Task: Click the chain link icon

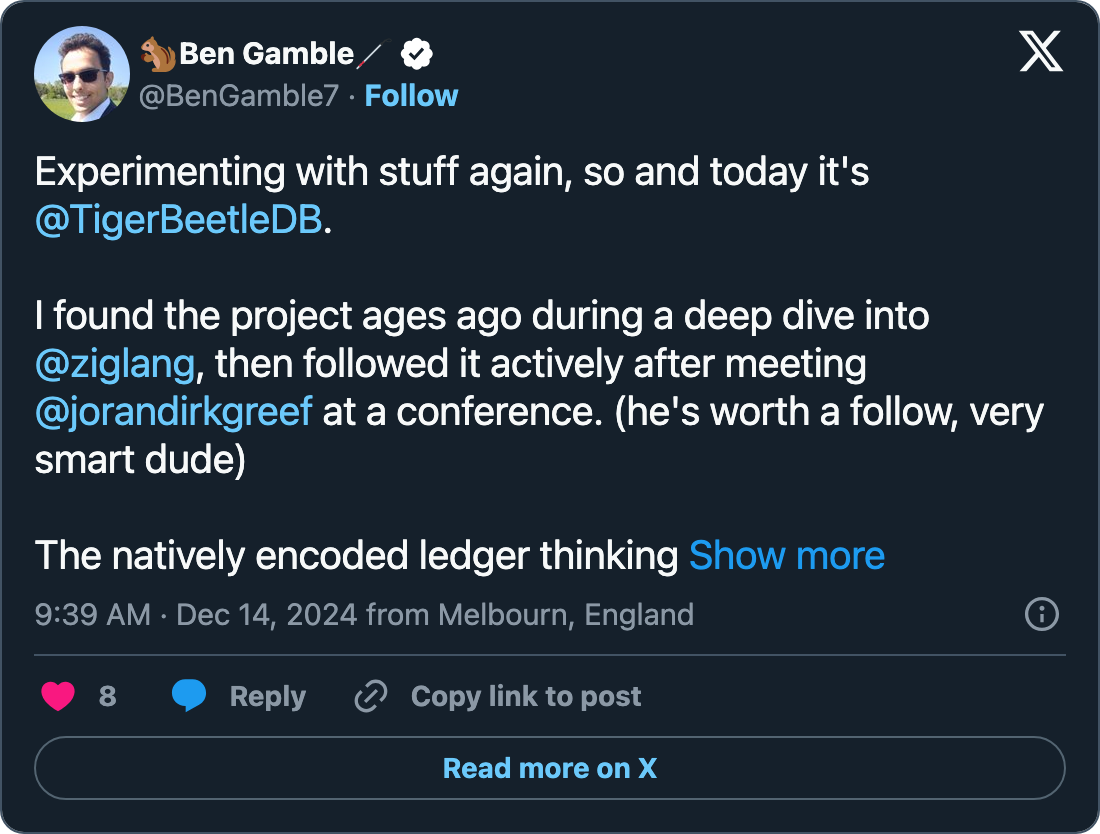Action: click(371, 696)
